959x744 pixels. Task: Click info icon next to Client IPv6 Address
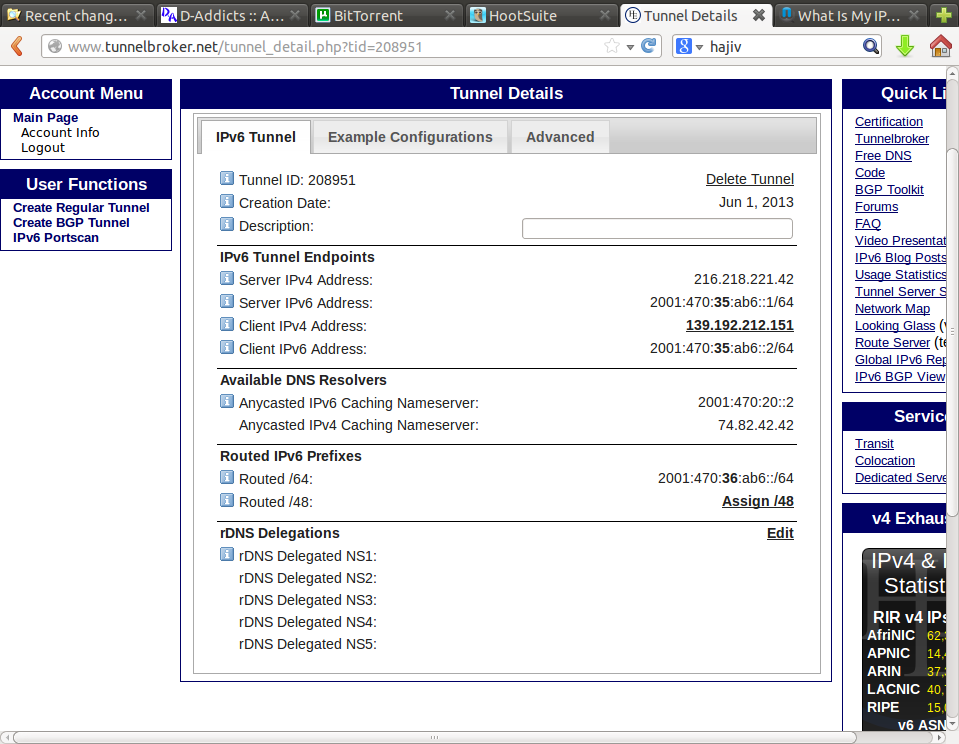coord(226,348)
